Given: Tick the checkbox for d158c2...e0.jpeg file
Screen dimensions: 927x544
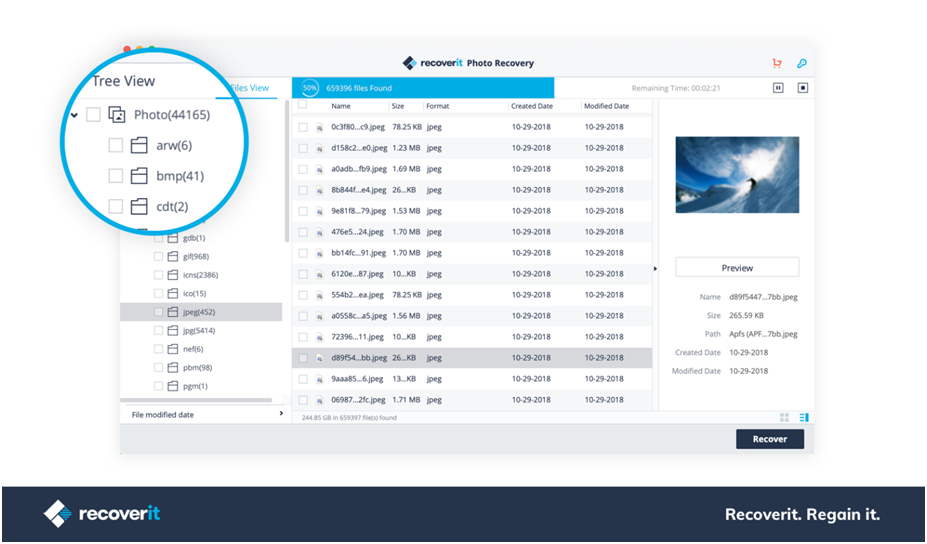Looking at the screenshot, I should 303,148.
